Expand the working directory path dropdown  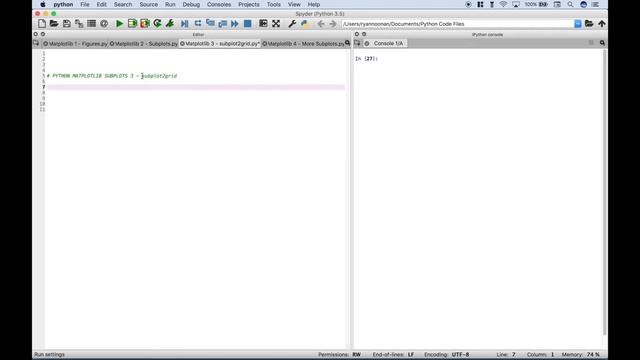tap(578, 24)
